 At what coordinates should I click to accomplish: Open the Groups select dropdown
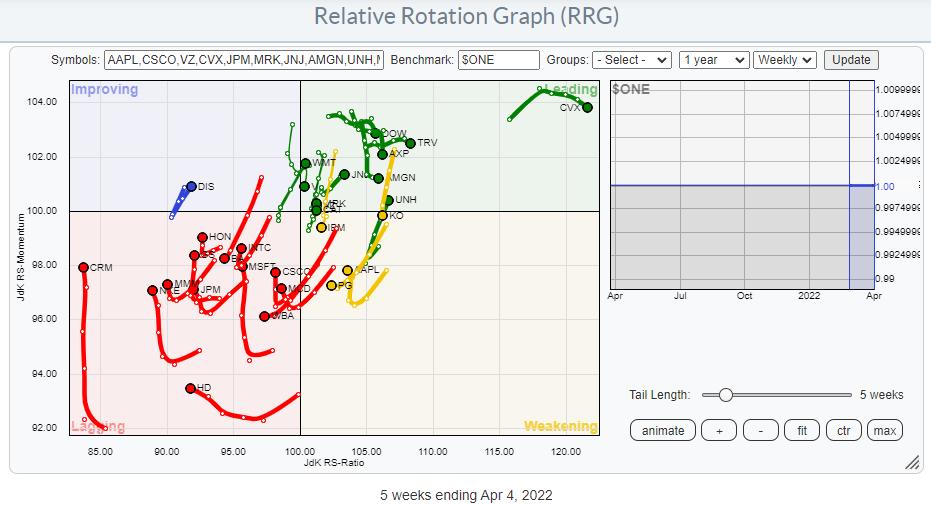click(631, 60)
